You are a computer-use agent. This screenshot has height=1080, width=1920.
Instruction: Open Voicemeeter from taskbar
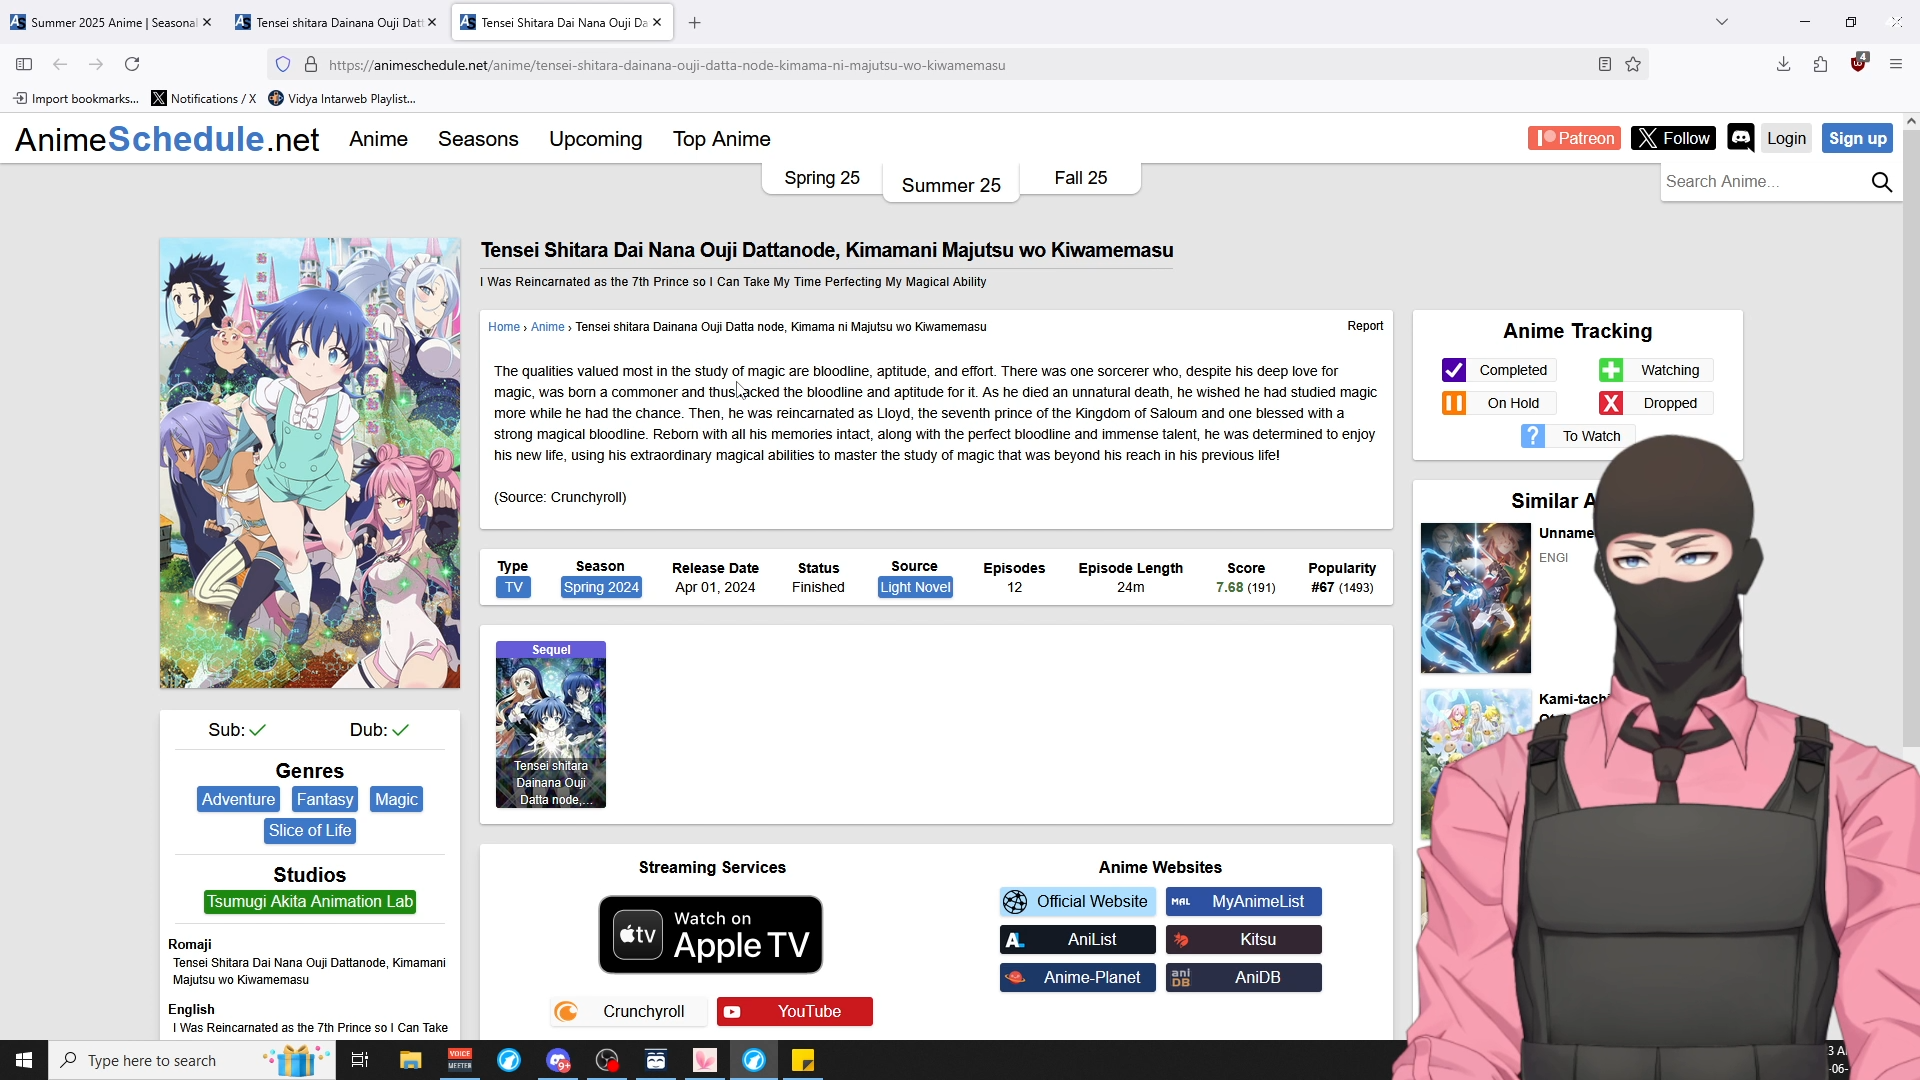pyautogui.click(x=460, y=1060)
